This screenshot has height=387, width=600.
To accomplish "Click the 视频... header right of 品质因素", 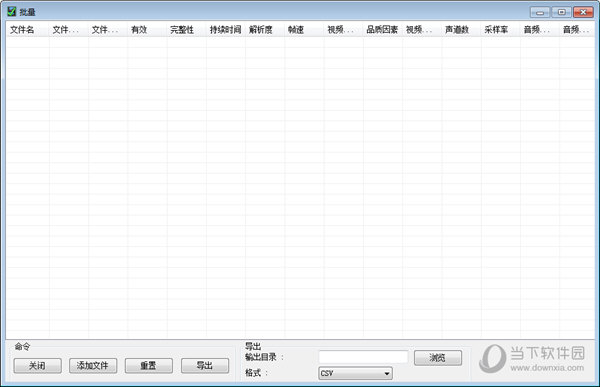I will pyautogui.click(x=422, y=29).
